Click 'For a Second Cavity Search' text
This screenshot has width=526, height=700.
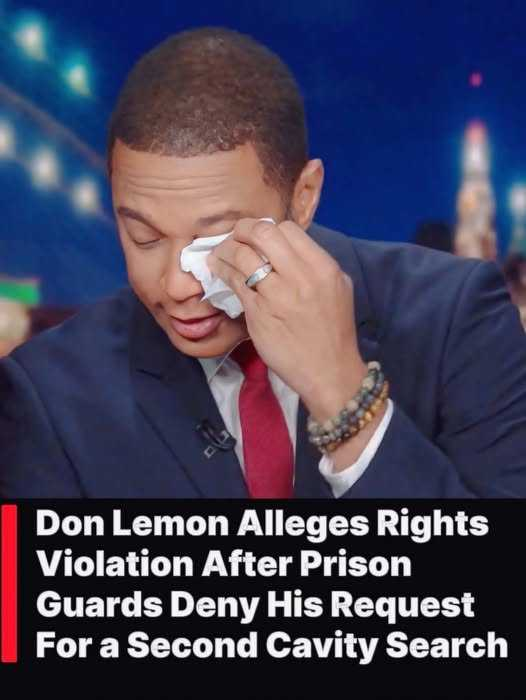coord(271,646)
